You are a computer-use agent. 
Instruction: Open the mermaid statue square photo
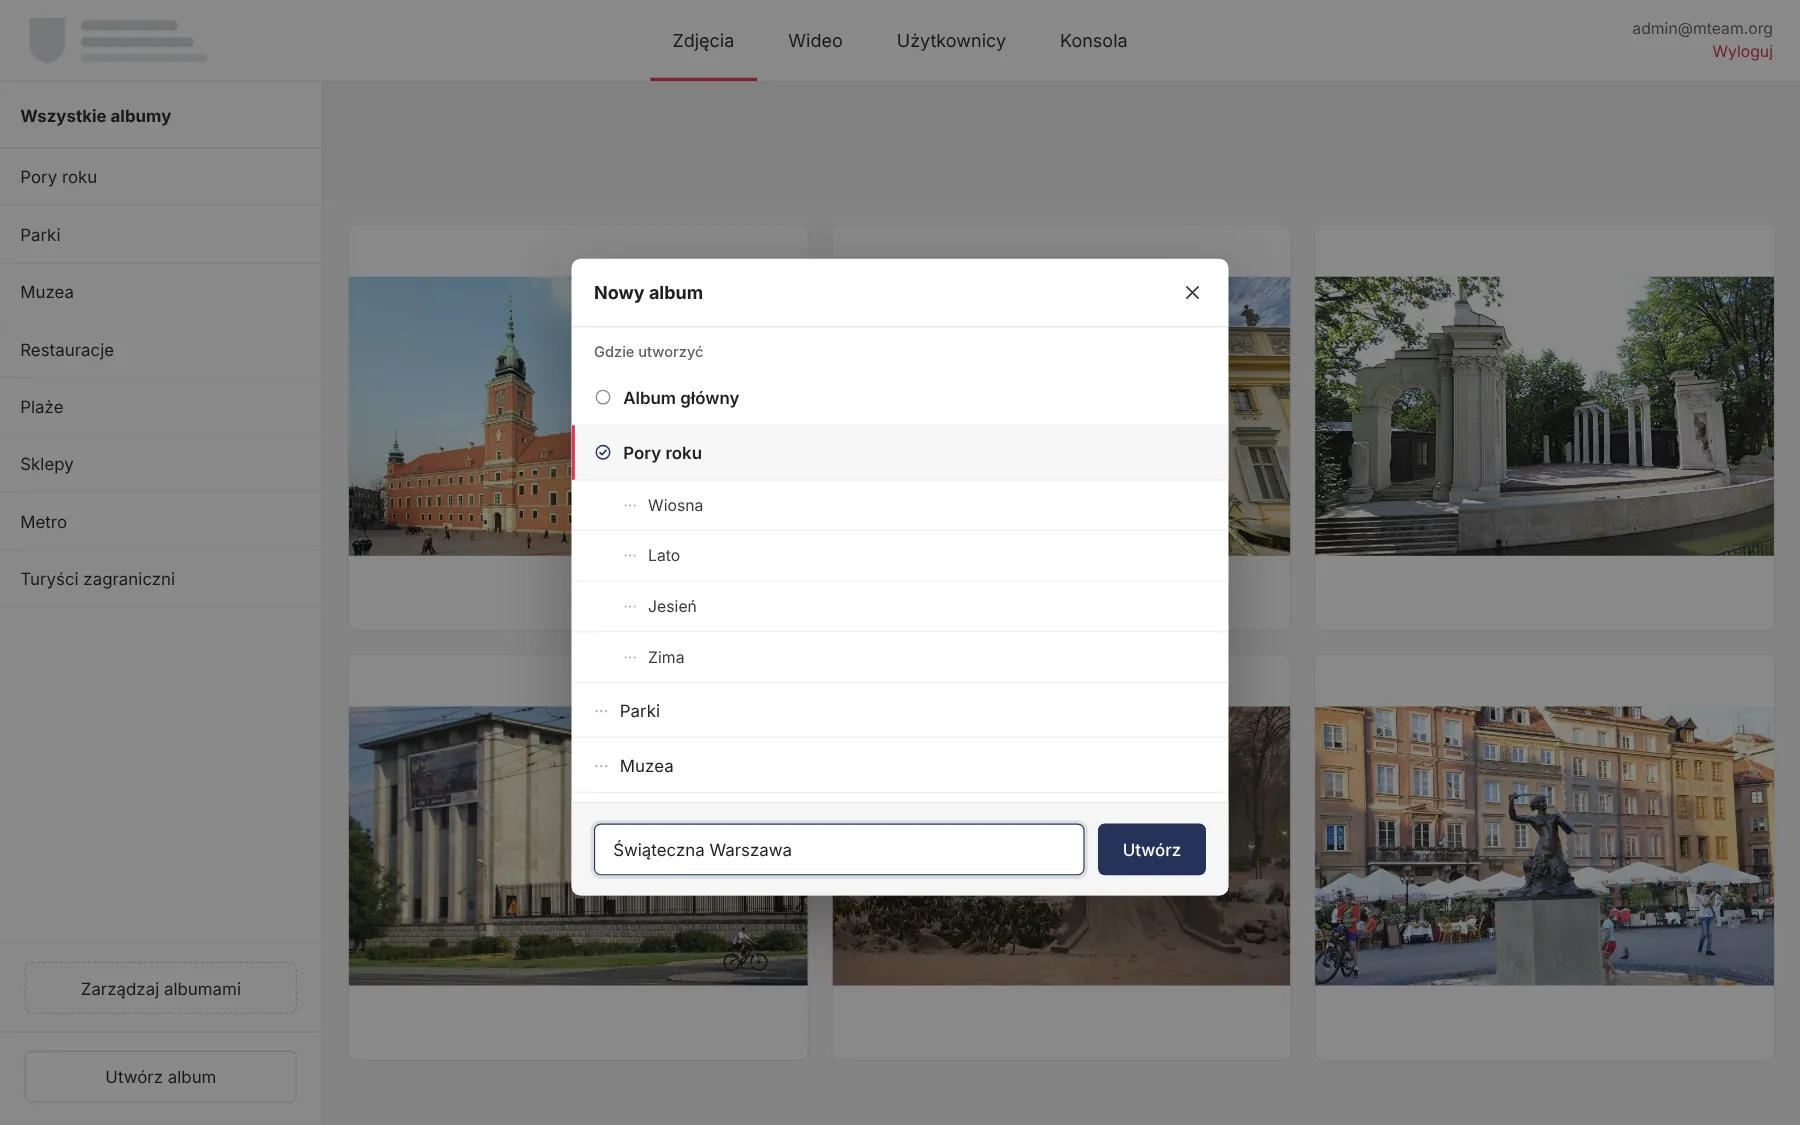point(1544,846)
